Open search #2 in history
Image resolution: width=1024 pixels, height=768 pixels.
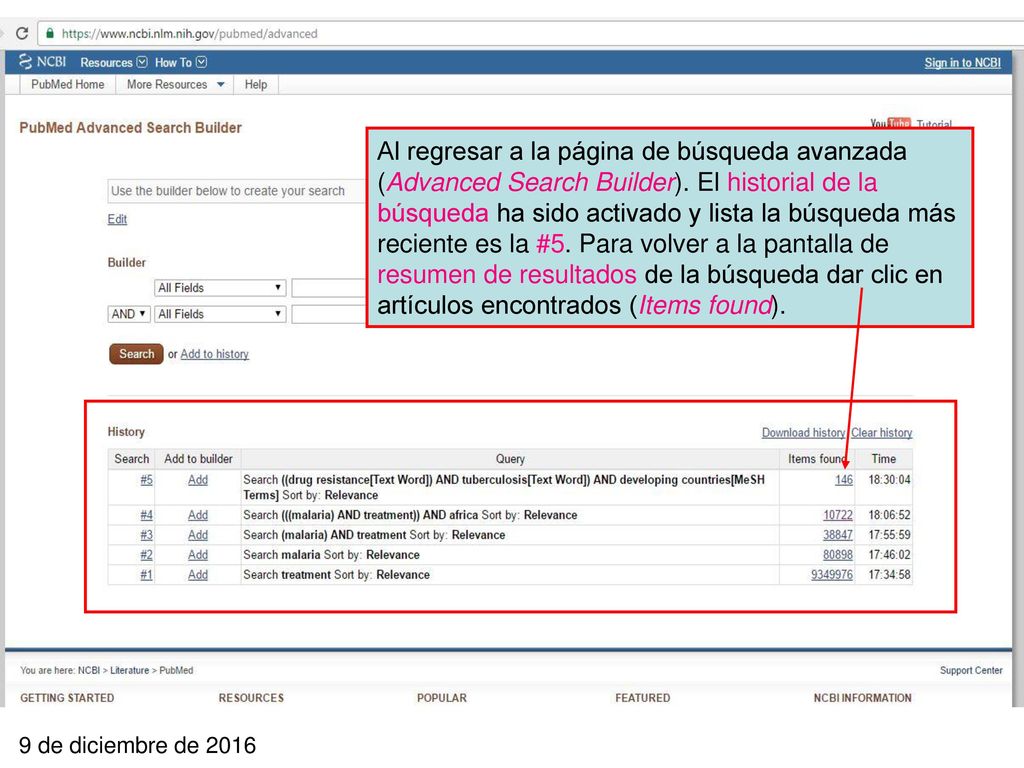point(146,555)
